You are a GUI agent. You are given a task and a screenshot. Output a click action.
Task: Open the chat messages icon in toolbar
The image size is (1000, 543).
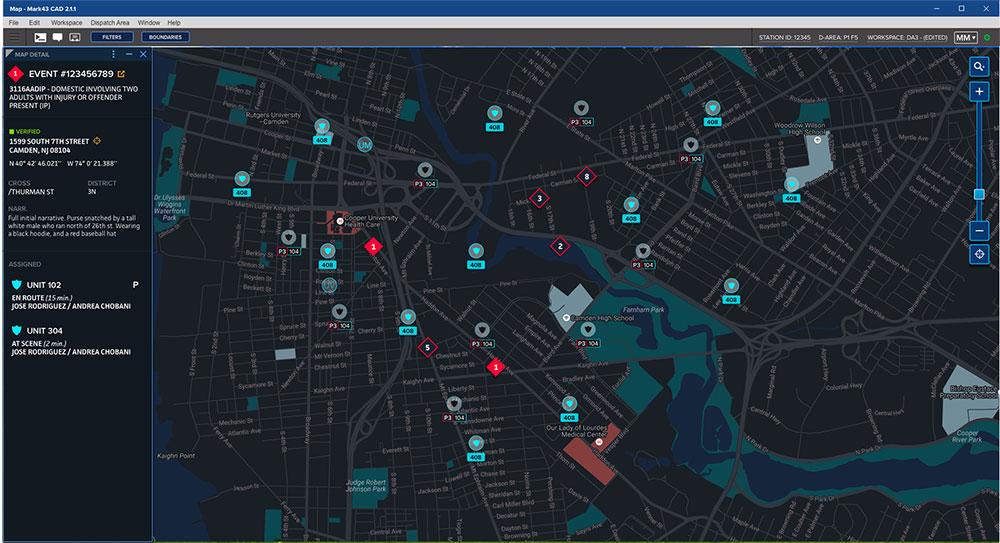pyautogui.click(x=57, y=37)
